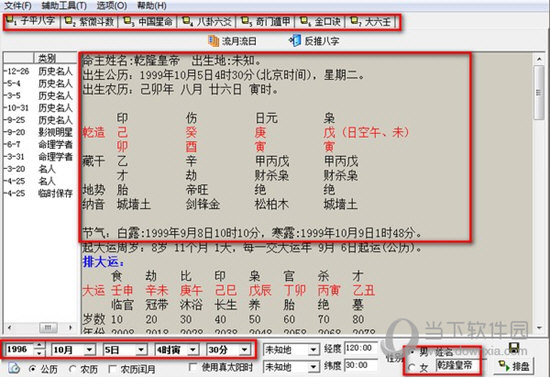Screen dimensions: 550x378
Task: Switch to the 奇门遁甲 tab
Action: point(266,22)
